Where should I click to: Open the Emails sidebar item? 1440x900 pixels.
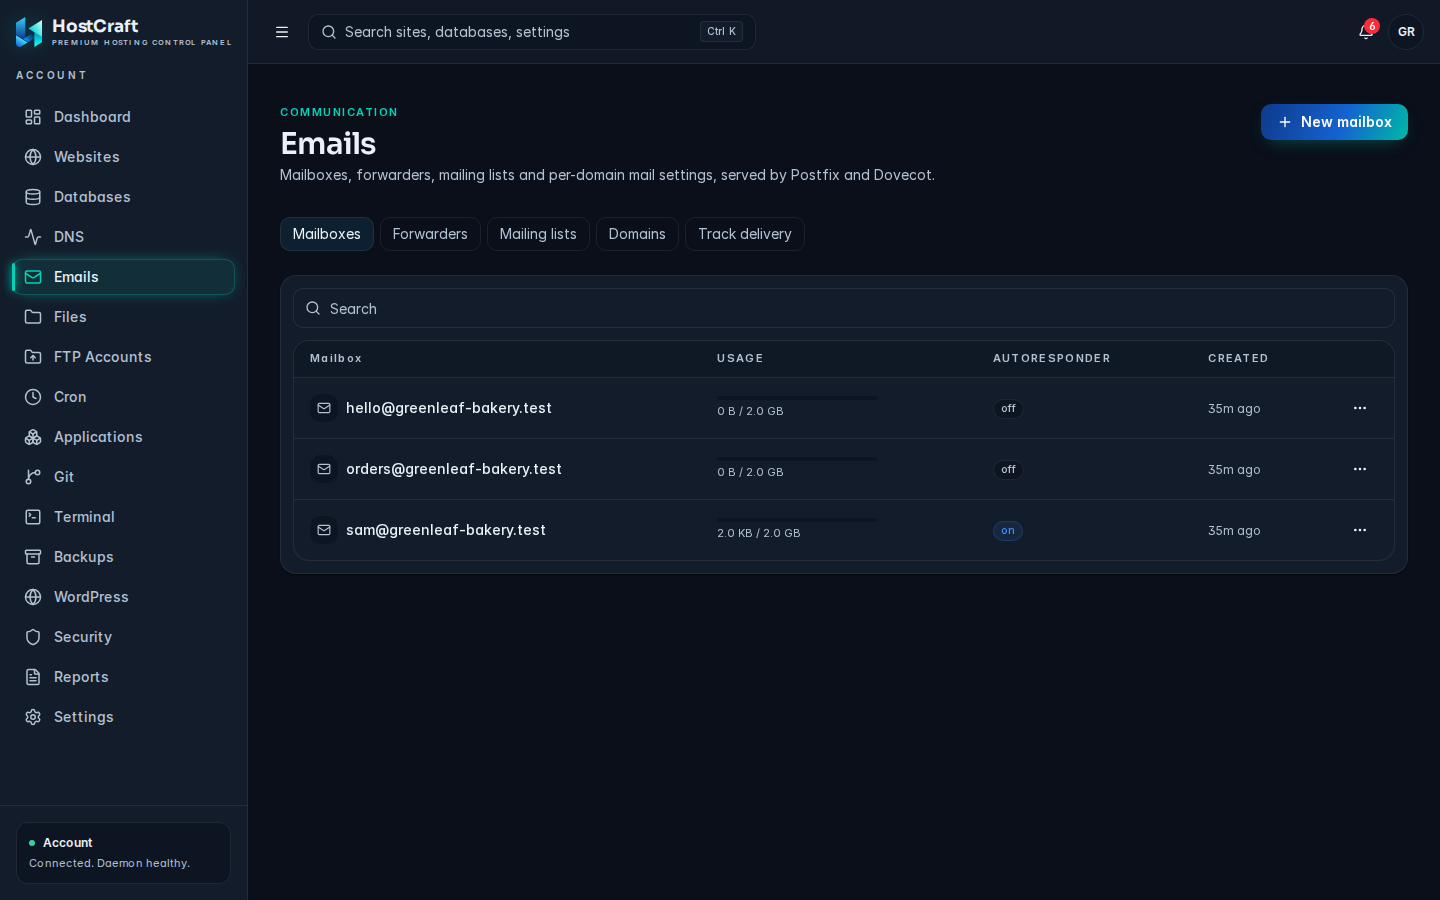pyautogui.click(x=123, y=277)
